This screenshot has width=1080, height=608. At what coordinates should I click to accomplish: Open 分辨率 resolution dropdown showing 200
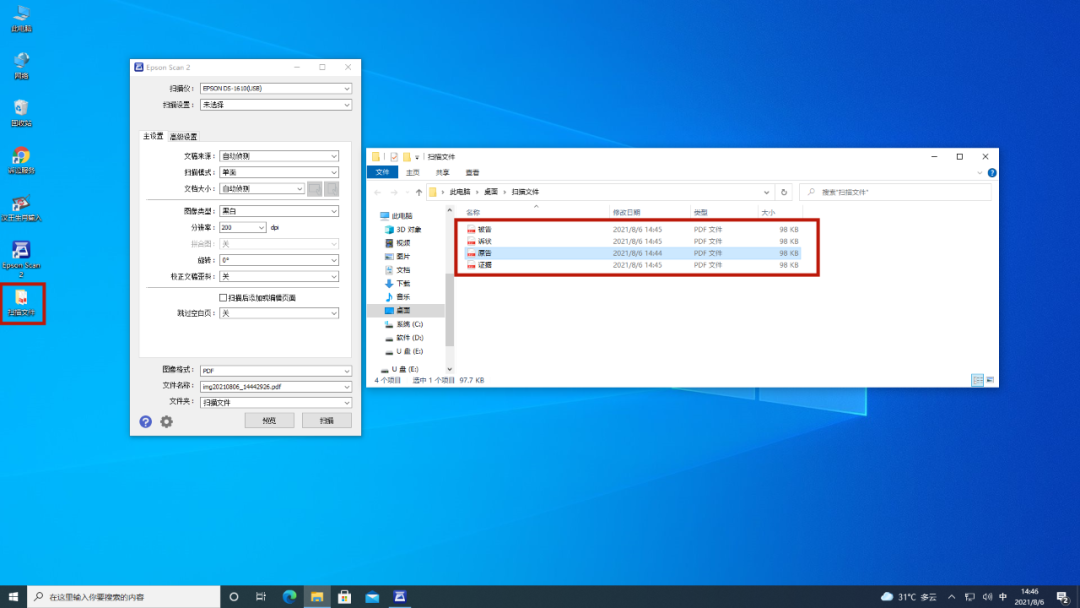242,227
